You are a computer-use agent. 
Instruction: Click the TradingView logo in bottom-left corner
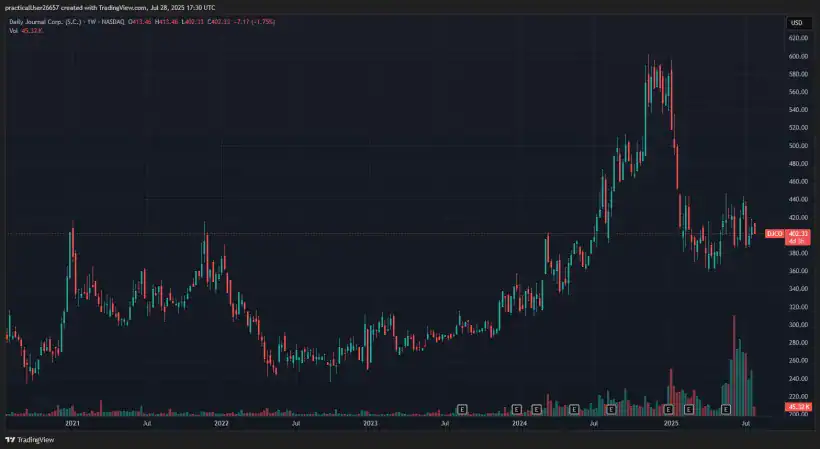click(x=28, y=439)
